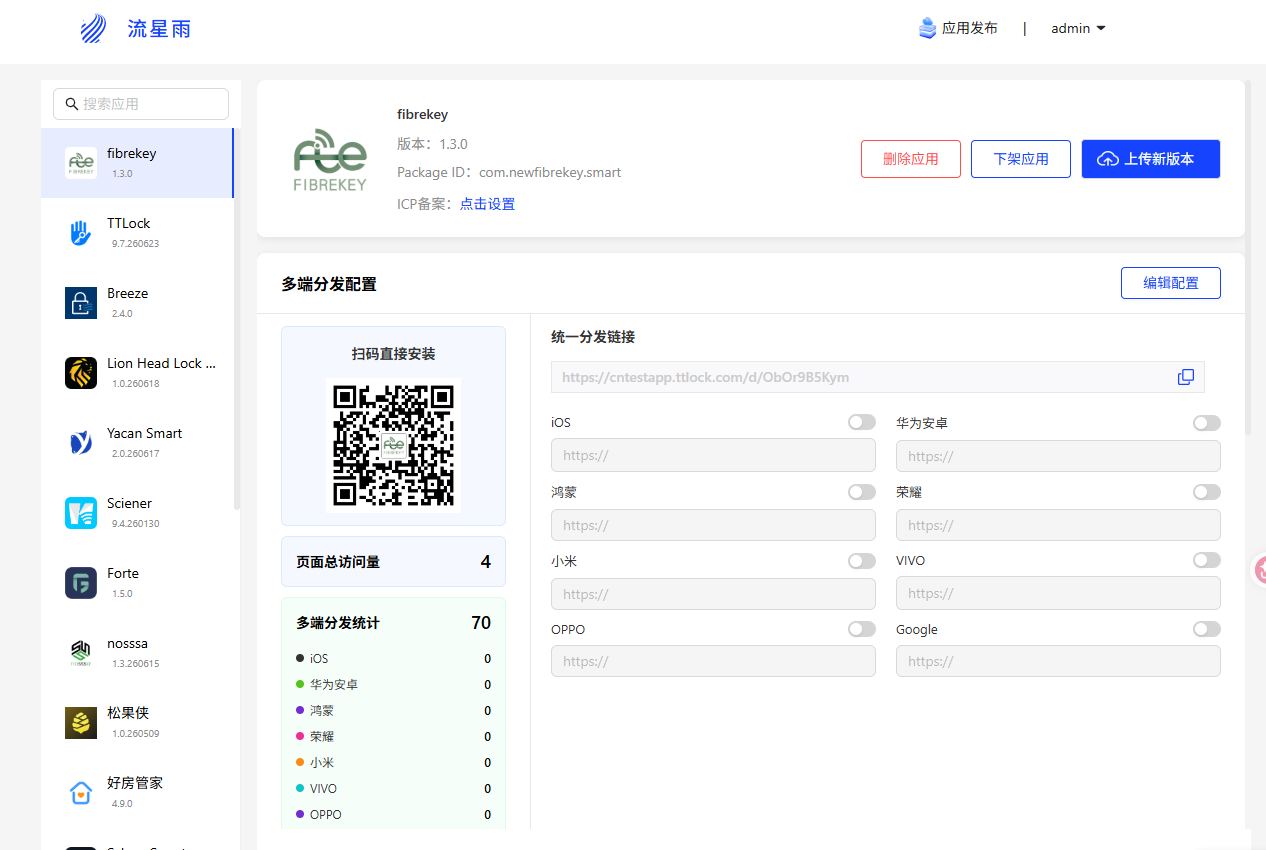Switch on the OPPO toggle
Viewport: 1266px width, 850px height.
[862, 629]
